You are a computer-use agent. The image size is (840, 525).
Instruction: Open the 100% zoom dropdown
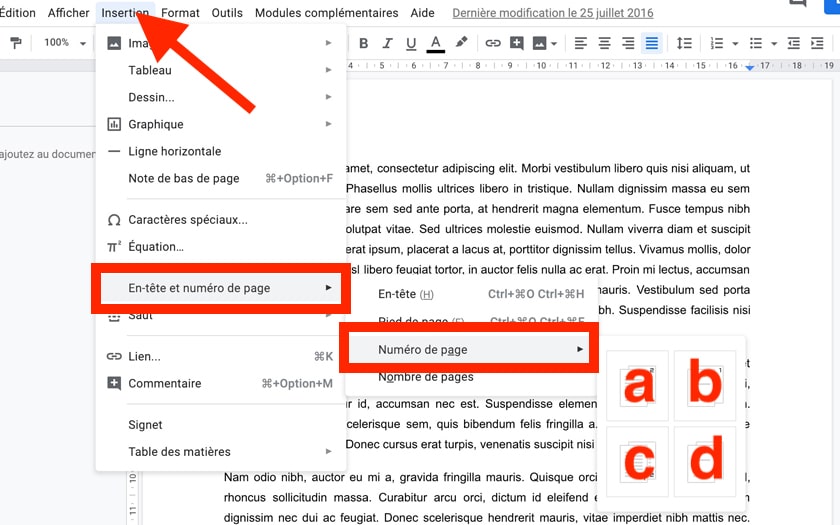(65, 42)
